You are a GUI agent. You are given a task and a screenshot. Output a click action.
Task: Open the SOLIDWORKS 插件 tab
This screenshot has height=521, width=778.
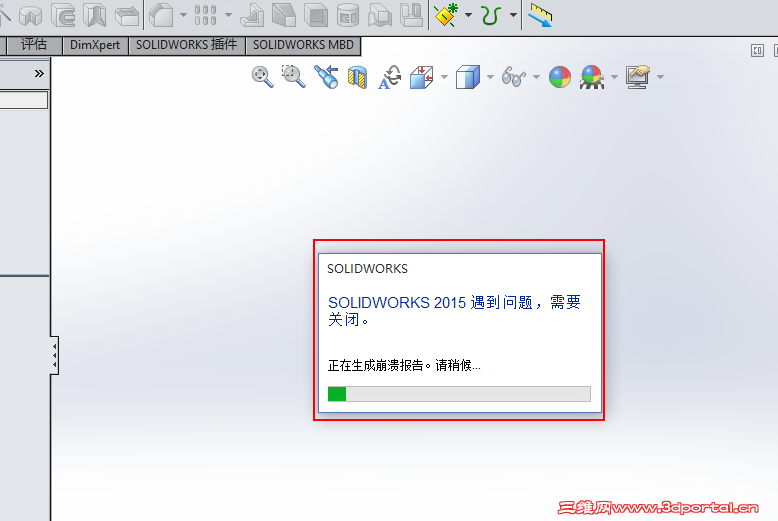(x=187, y=45)
